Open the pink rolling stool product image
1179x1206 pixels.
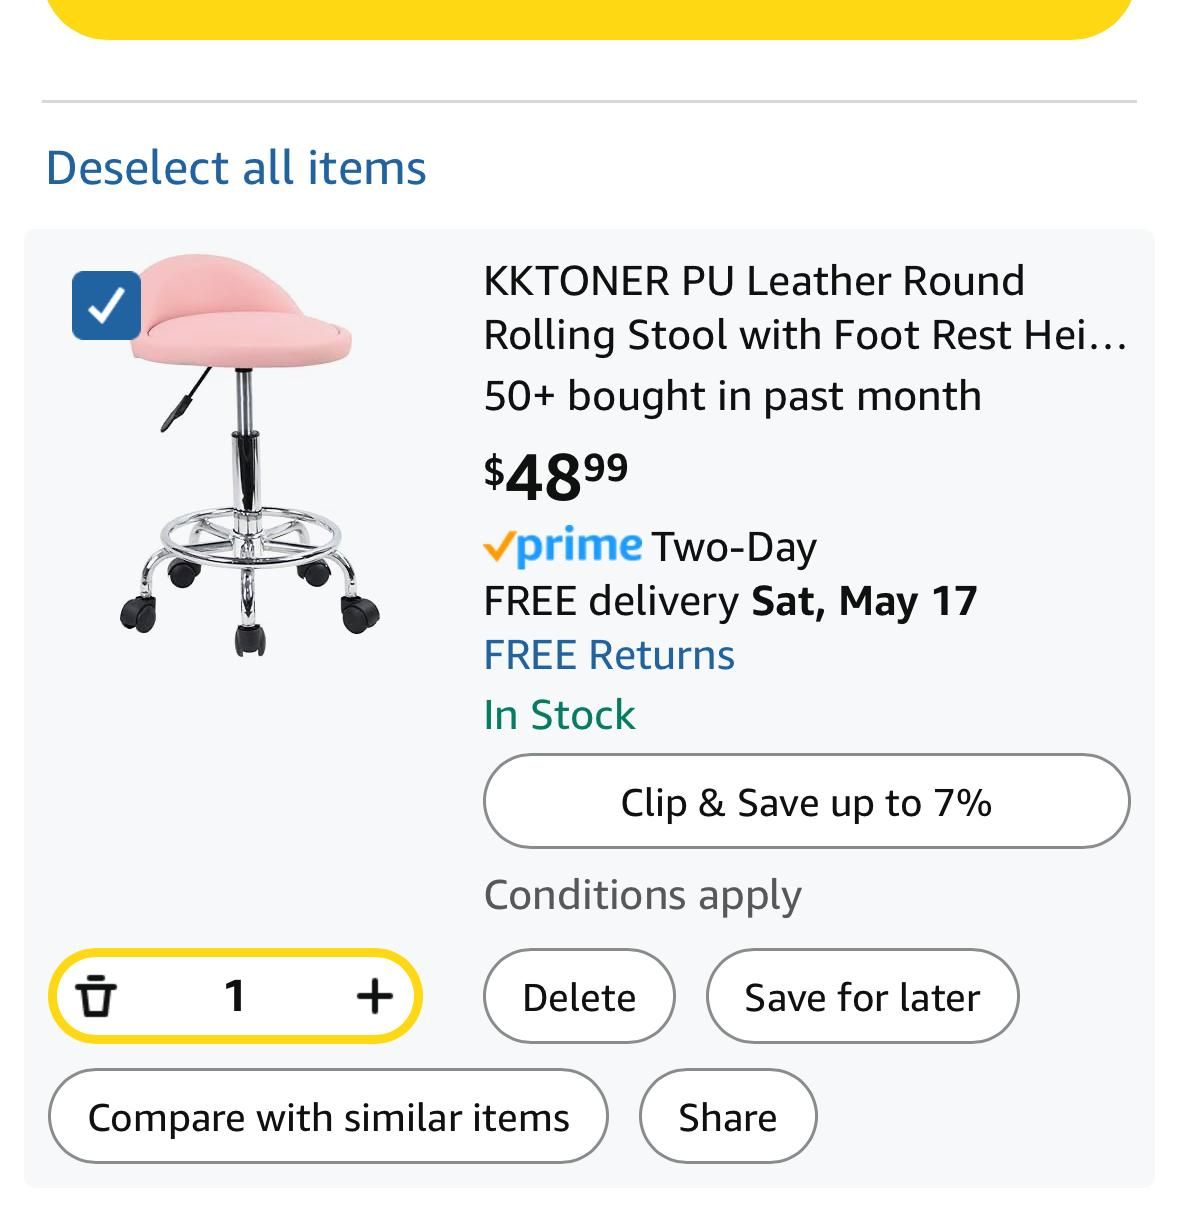pos(248,455)
